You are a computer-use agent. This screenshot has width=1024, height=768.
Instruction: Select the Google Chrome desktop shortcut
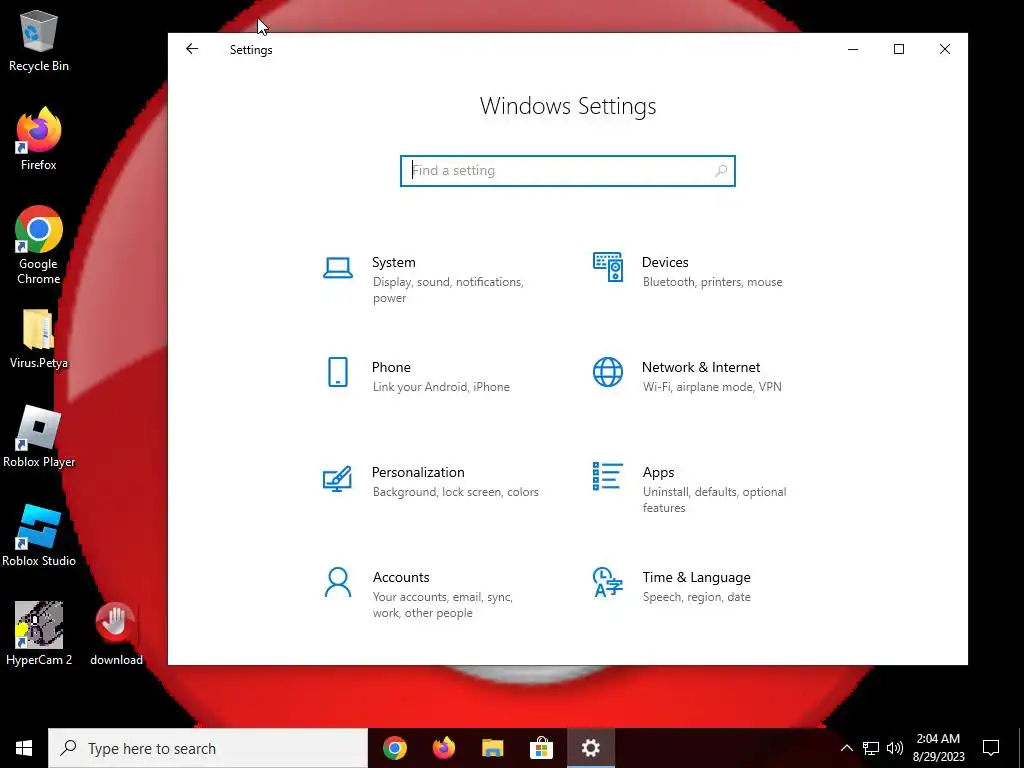tap(39, 246)
